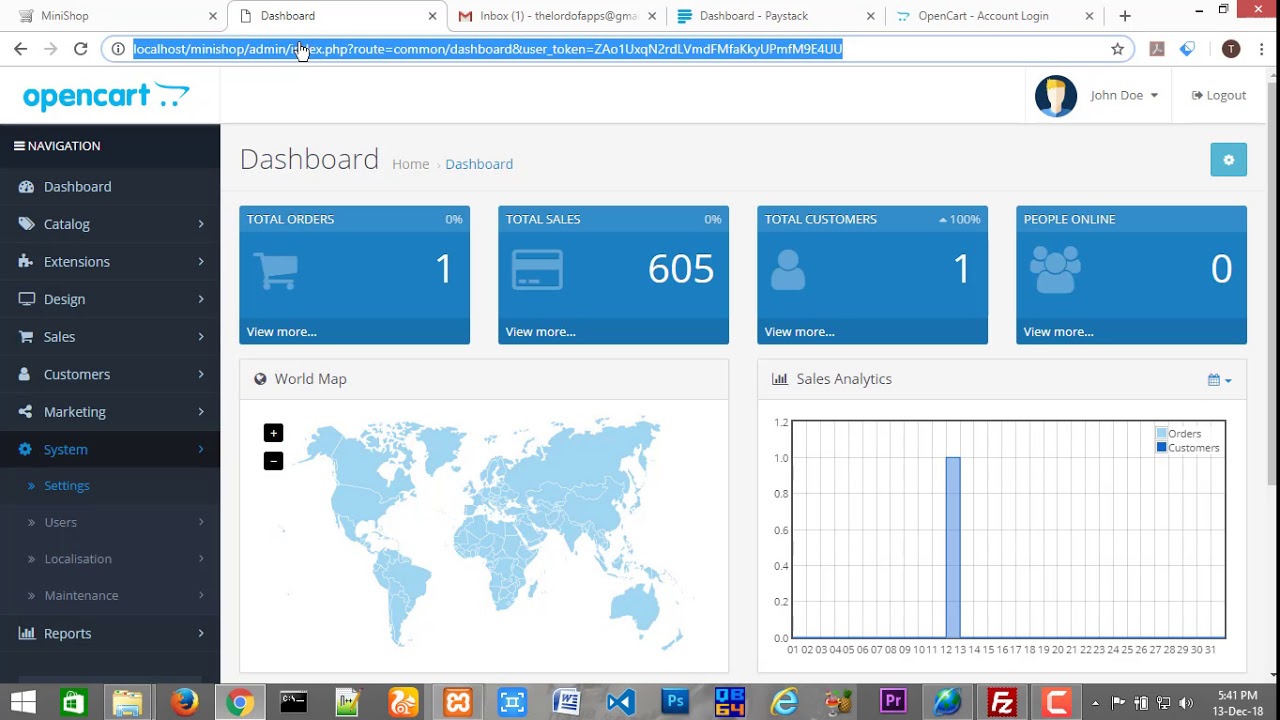Click the Catalog tags icon
Screen dimensions: 1280x720
[x=26, y=224]
